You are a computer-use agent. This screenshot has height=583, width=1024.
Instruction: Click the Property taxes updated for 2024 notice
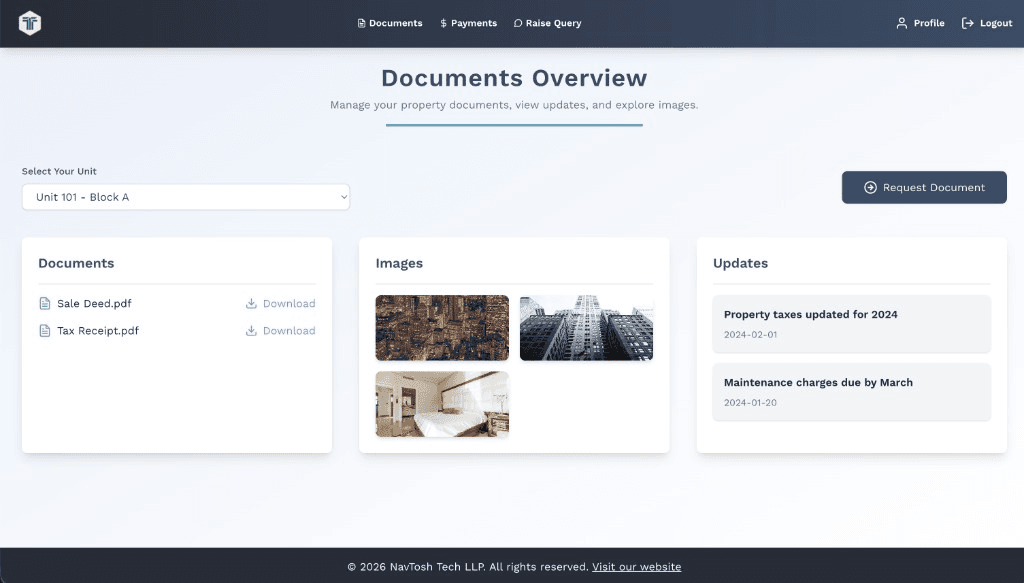(x=851, y=323)
